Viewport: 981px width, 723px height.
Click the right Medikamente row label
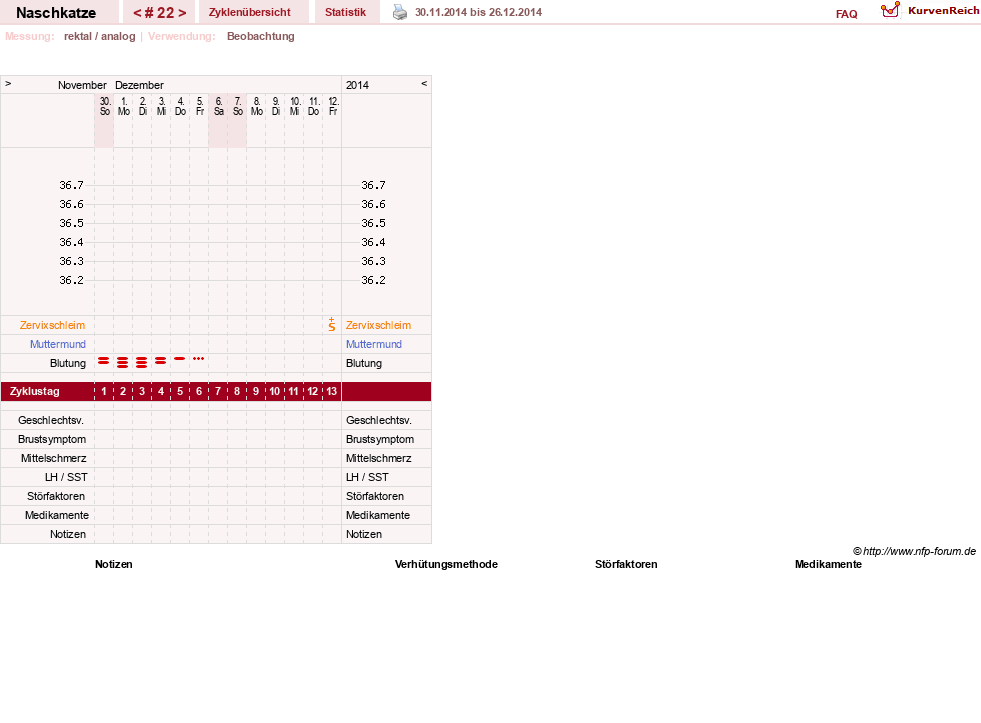click(378, 515)
